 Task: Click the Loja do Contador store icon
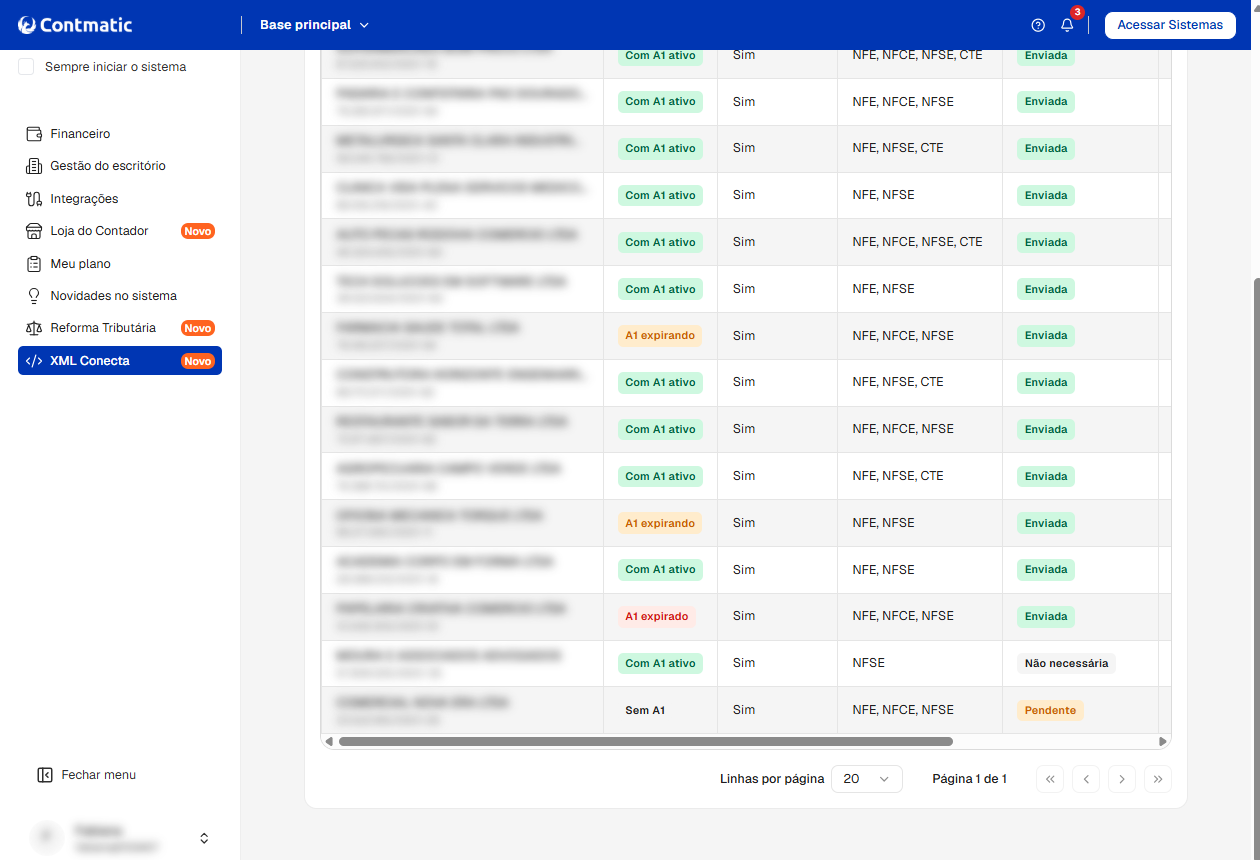[x=33, y=231]
